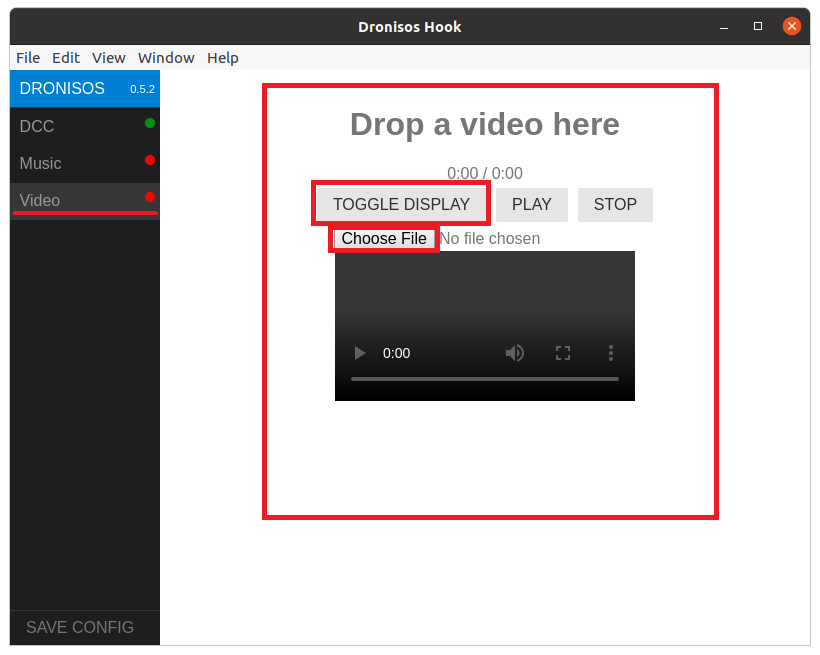Open the video player's three-dot options menu
The height and width of the screenshot is (655, 820).
click(610, 353)
